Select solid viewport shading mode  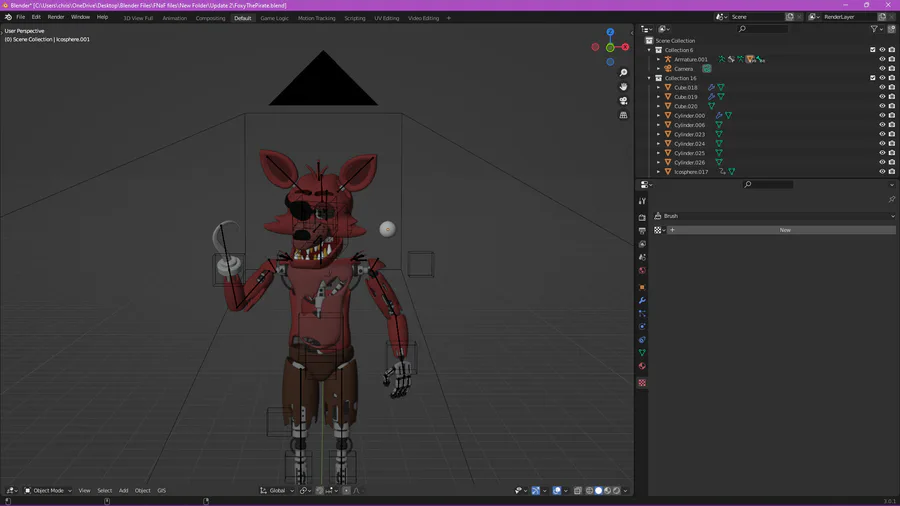[x=598, y=491]
